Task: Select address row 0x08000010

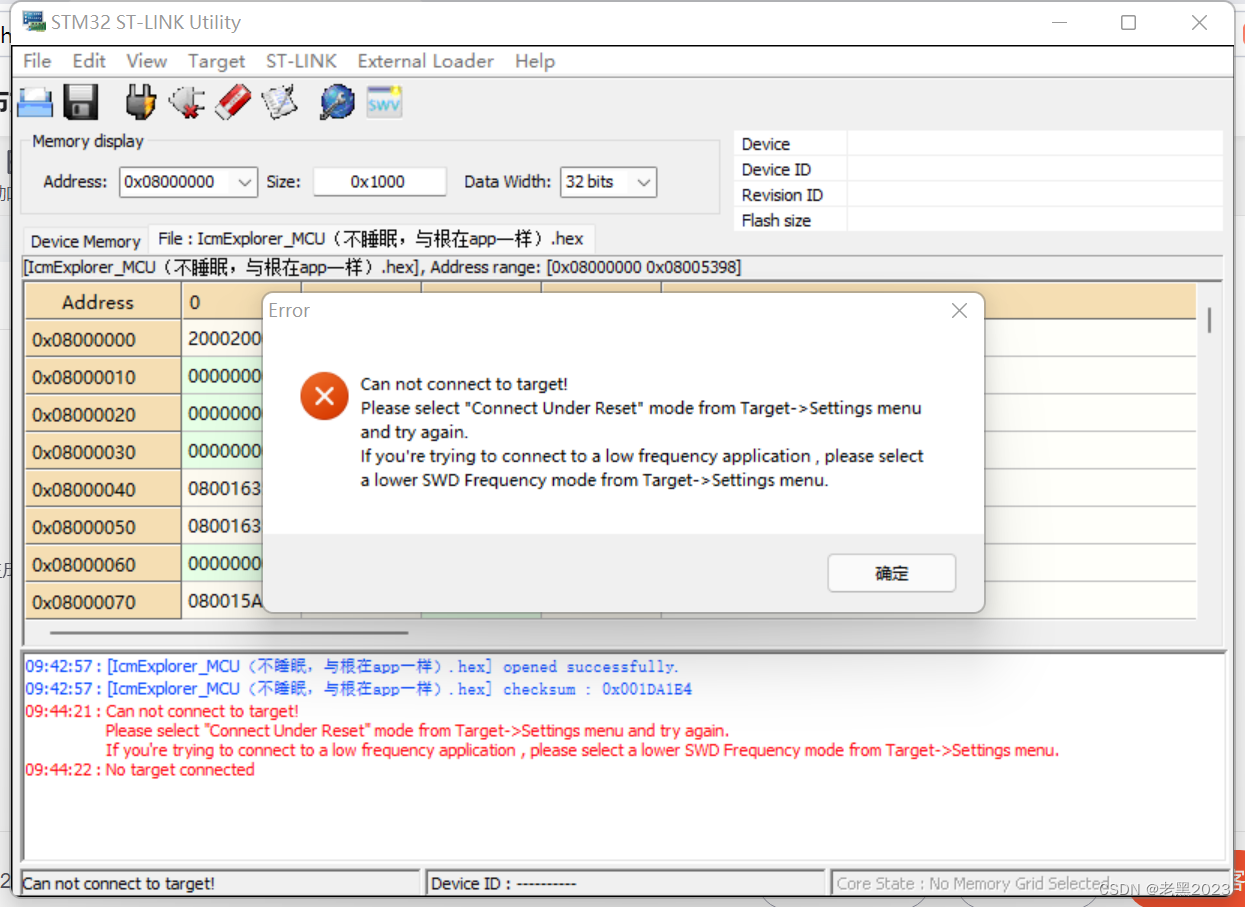Action: [x=103, y=377]
